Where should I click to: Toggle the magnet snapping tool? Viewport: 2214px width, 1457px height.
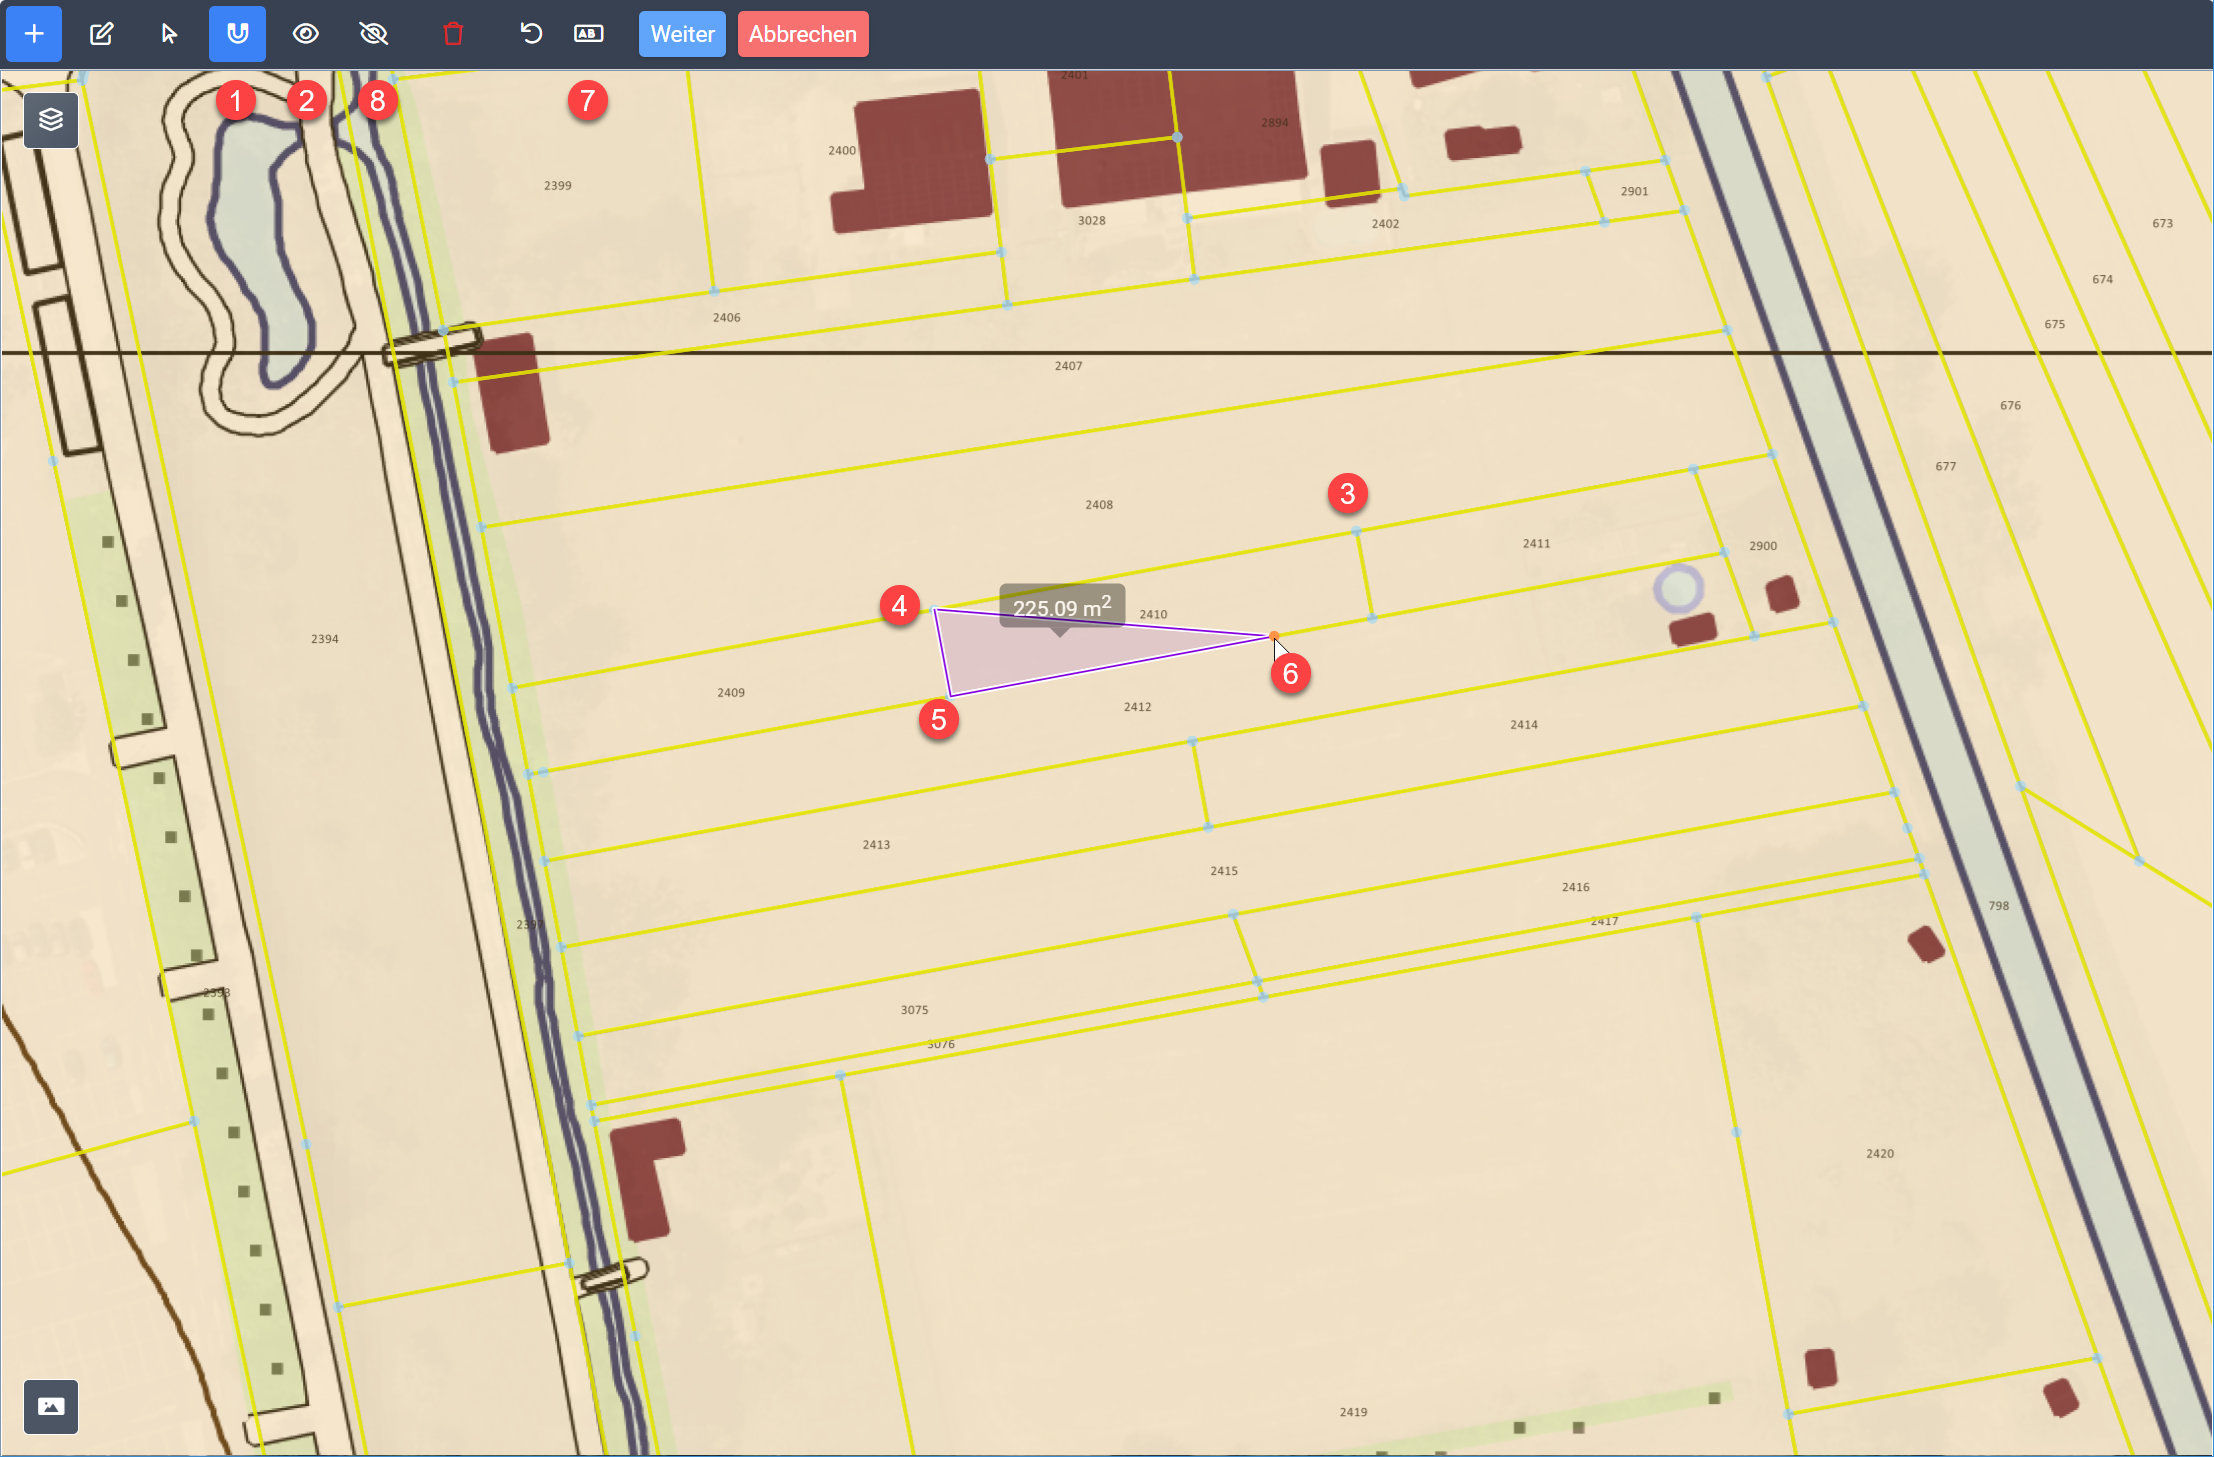coord(237,34)
